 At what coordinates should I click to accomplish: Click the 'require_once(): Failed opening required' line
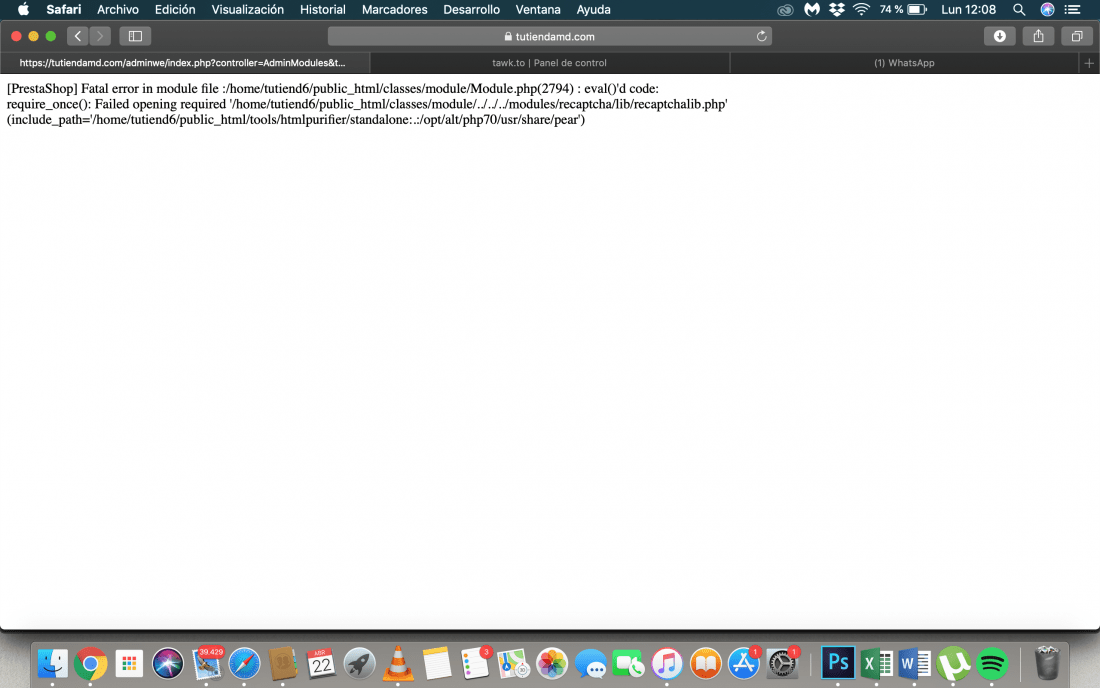pos(367,104)
